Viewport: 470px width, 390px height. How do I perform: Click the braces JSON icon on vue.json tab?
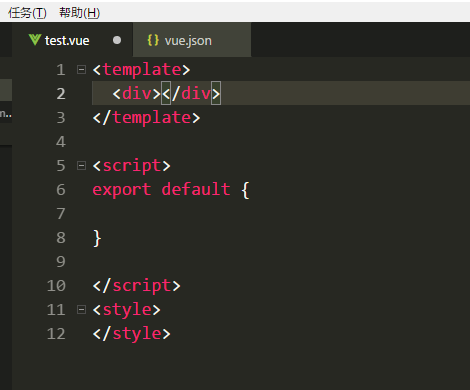click(x=153, y=40)
